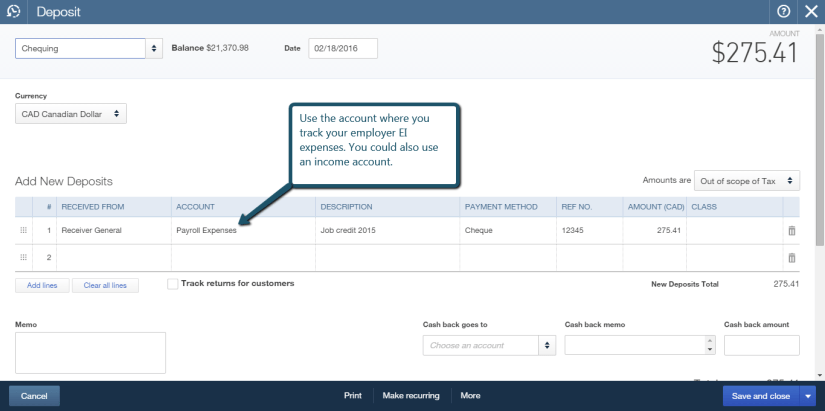This screenshot has height=411, width=825.
Task: Open the CAD Canadian Dollar currency dropdown
Action: click(x=118, y=114)
